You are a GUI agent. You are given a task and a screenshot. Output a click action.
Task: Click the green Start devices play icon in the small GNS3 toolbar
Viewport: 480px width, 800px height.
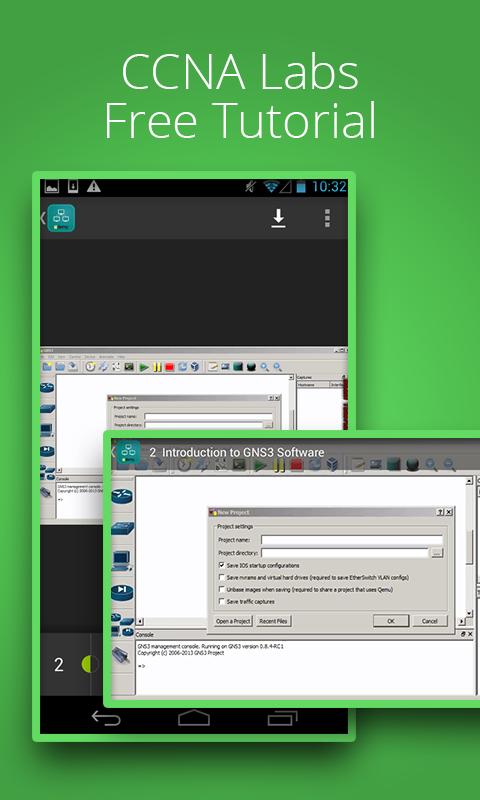click(144, 367)
